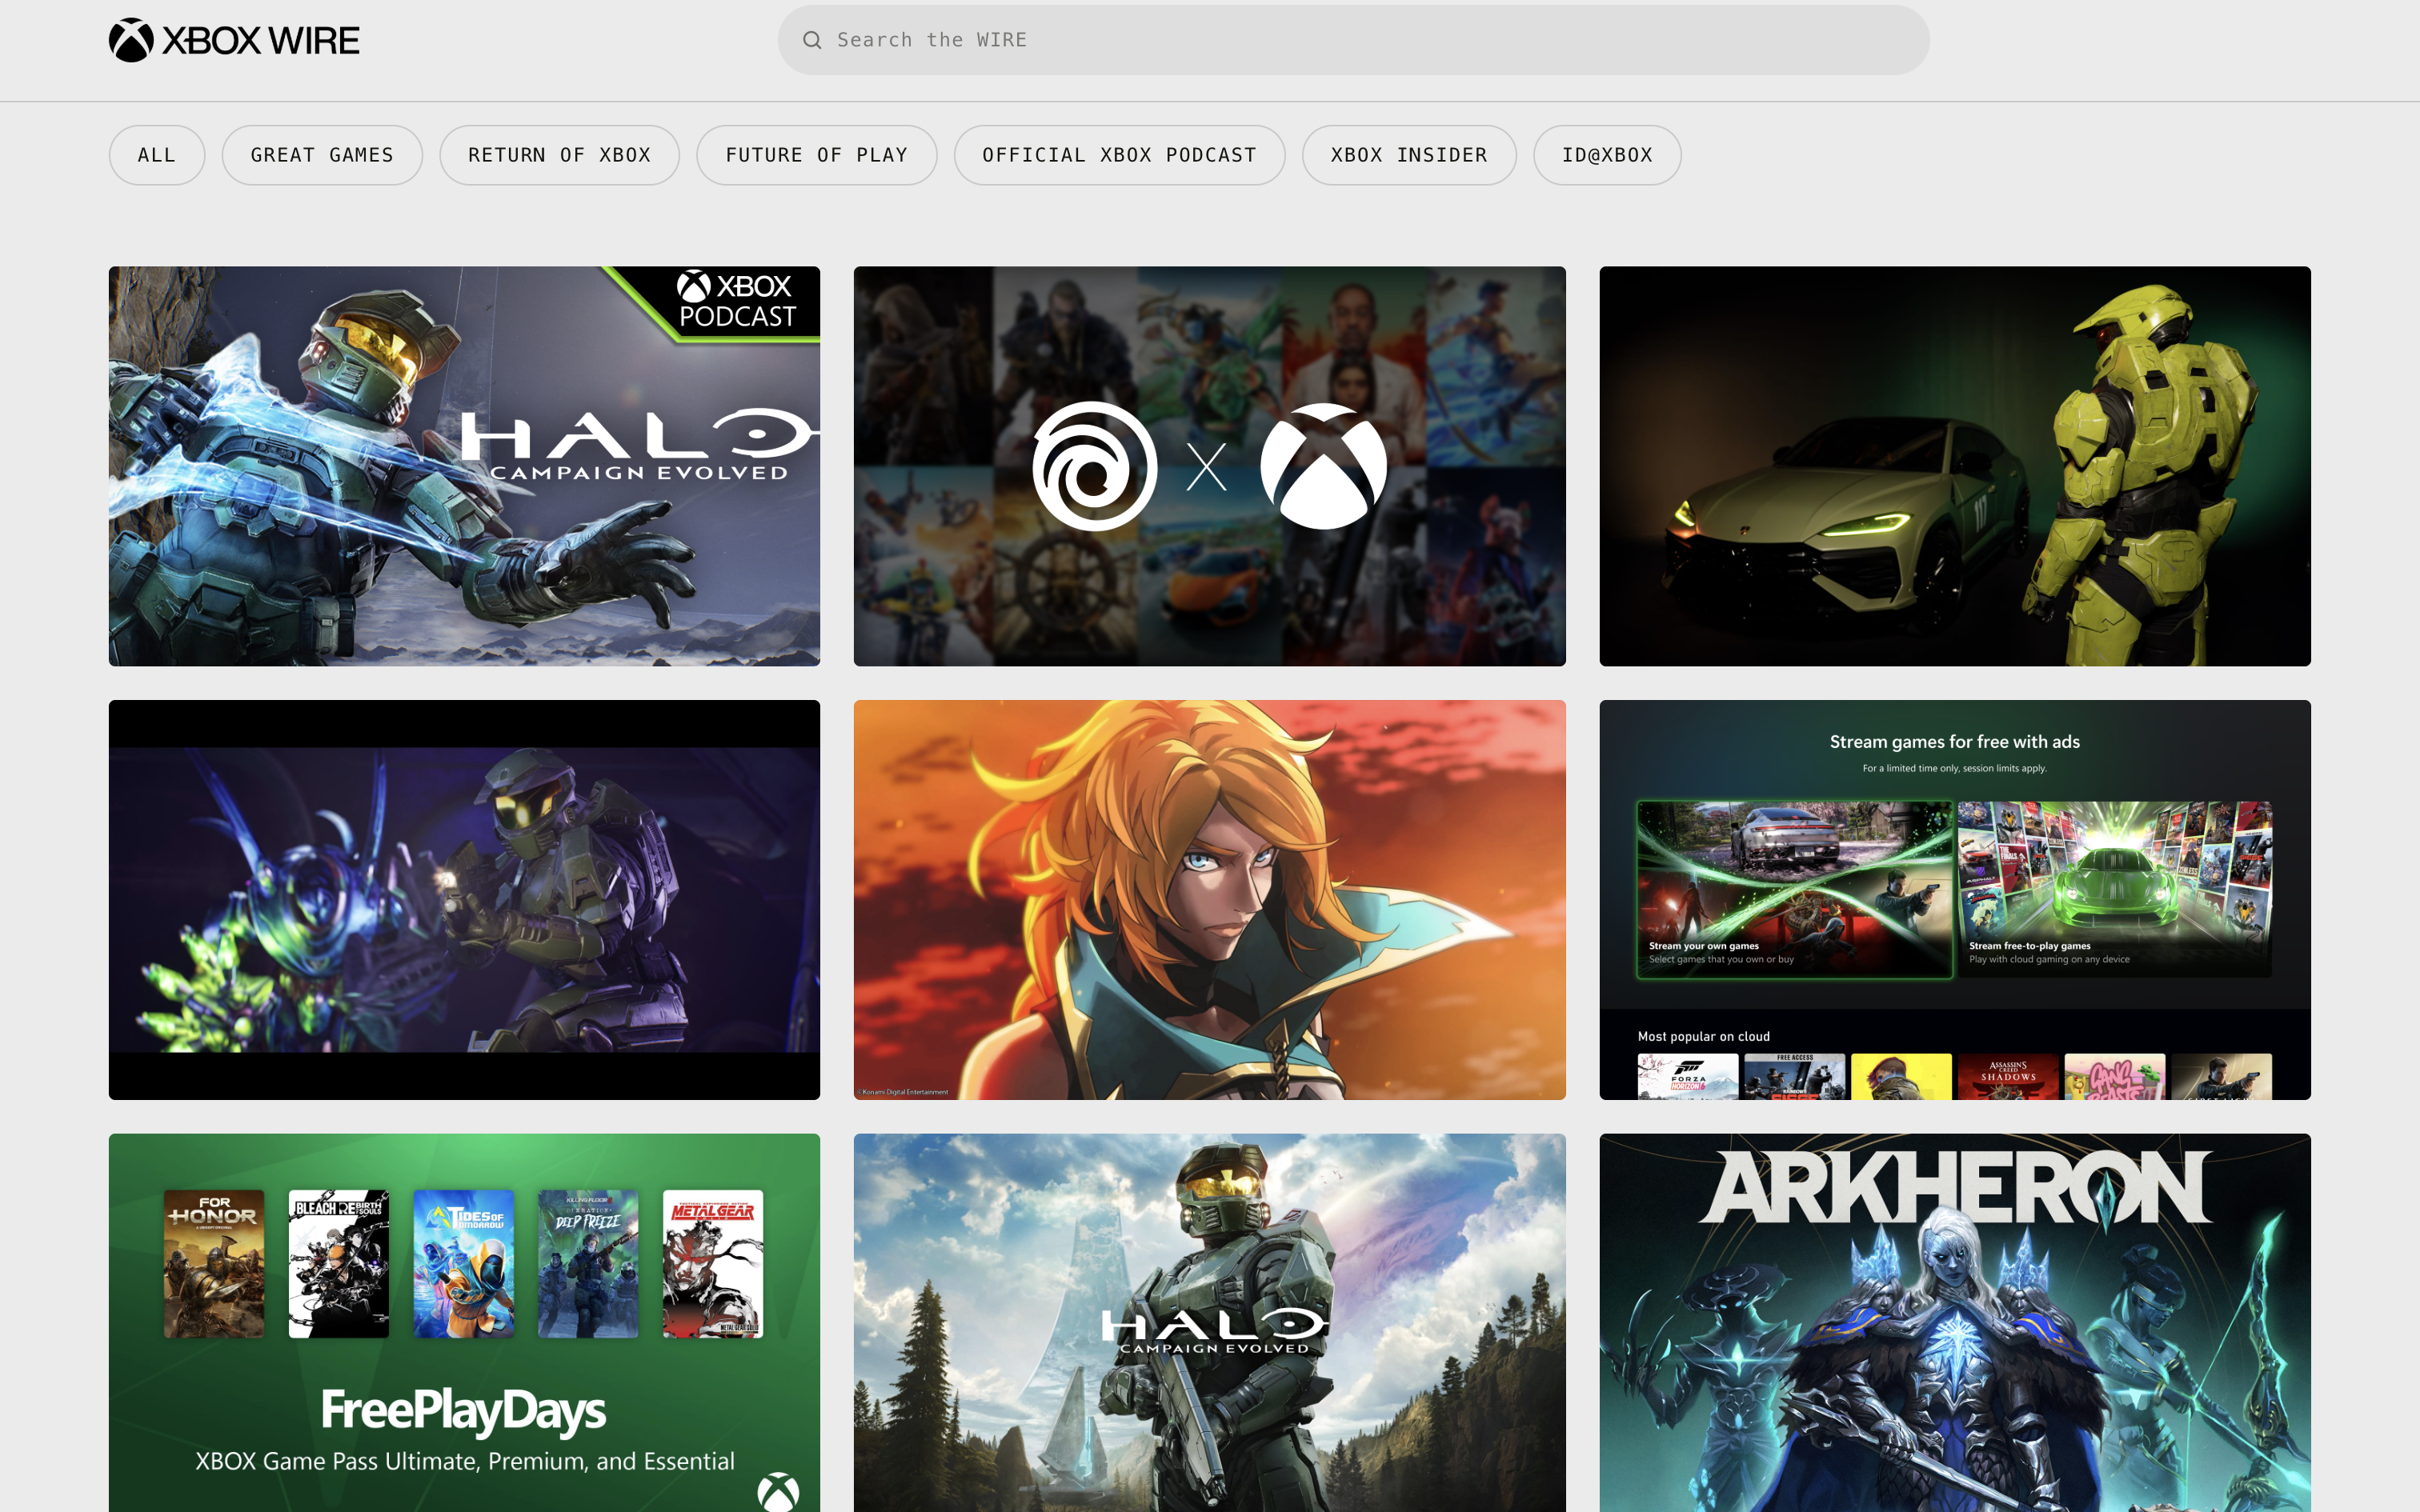The image size is (2420, 1512).
Task: Click the Tides of Tomorrow cover
Action: [x=464, y=1263]
